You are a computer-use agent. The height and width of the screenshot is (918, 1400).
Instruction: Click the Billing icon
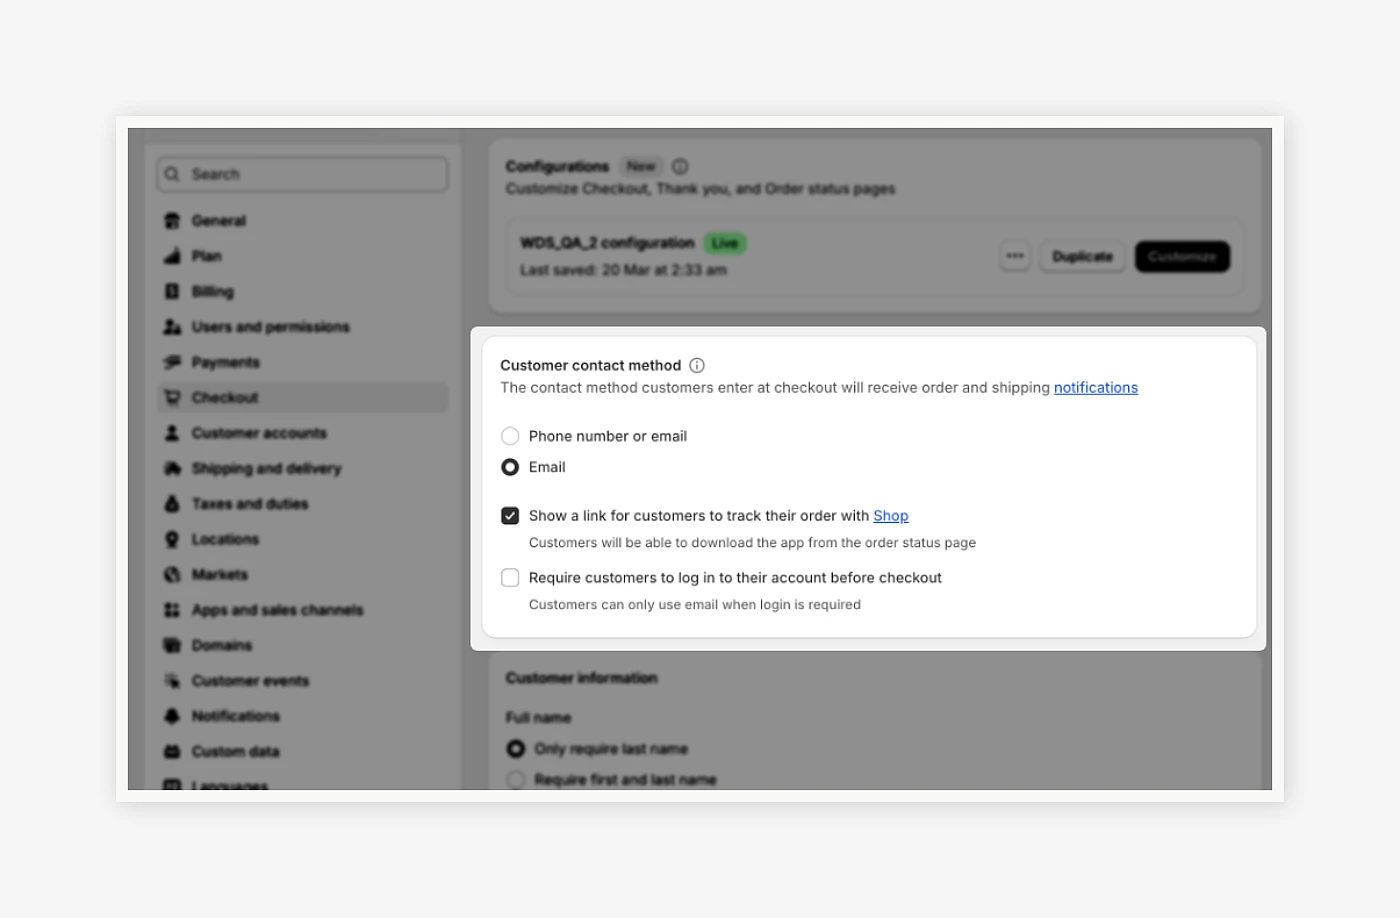172,292
